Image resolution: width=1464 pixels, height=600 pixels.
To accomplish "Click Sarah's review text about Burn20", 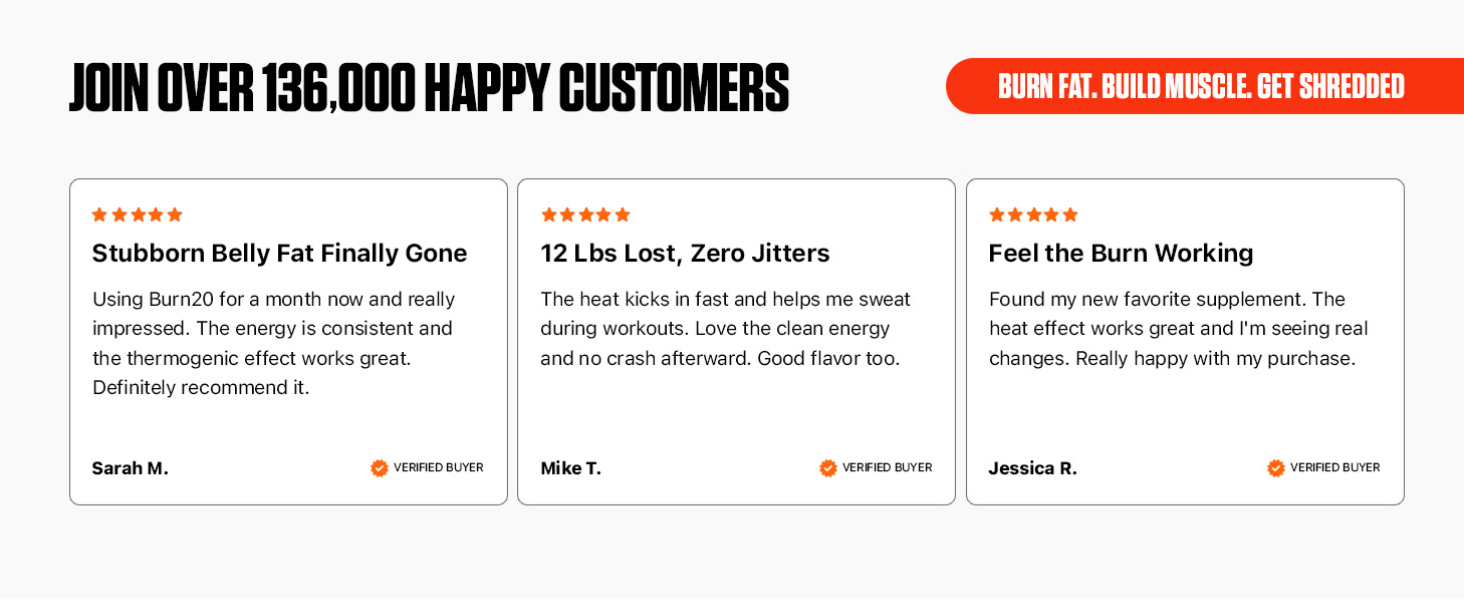I will (273, 343).
